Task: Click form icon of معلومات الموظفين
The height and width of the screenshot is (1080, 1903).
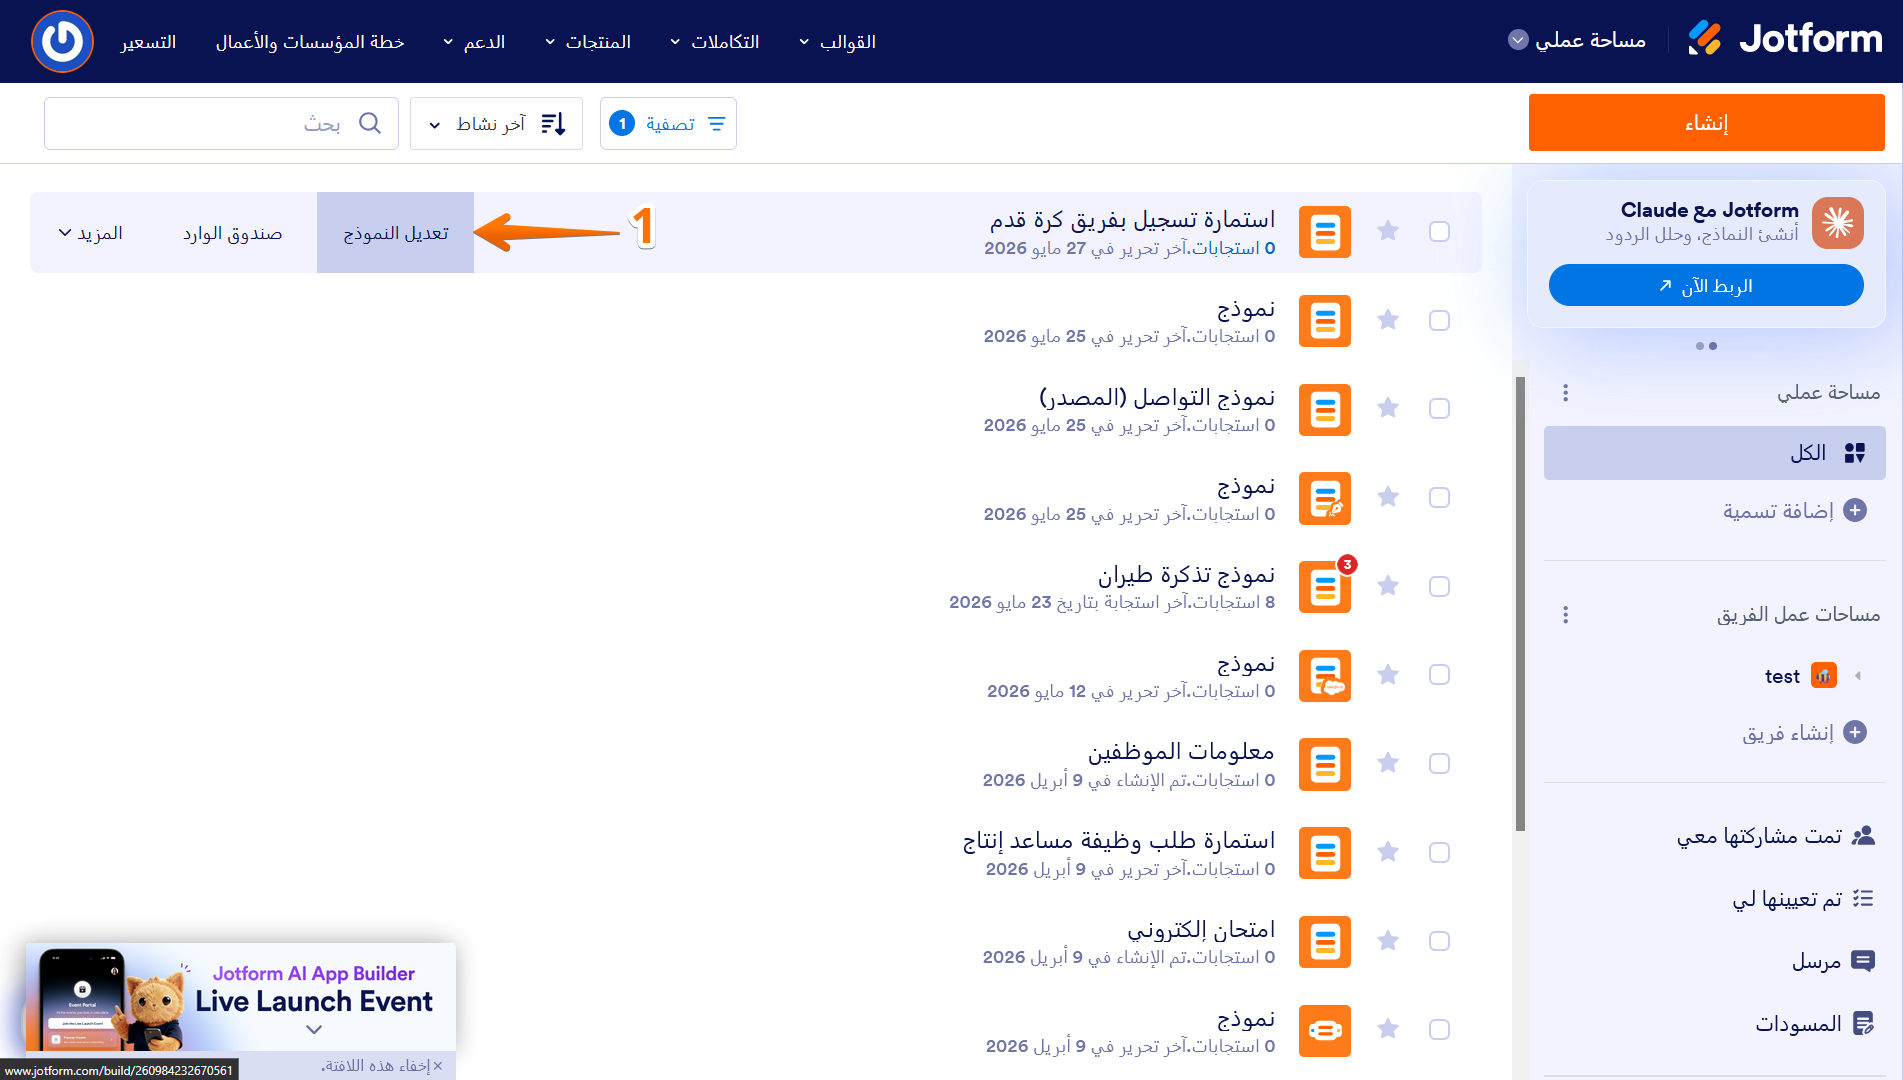Action: tap(1325, 764)
